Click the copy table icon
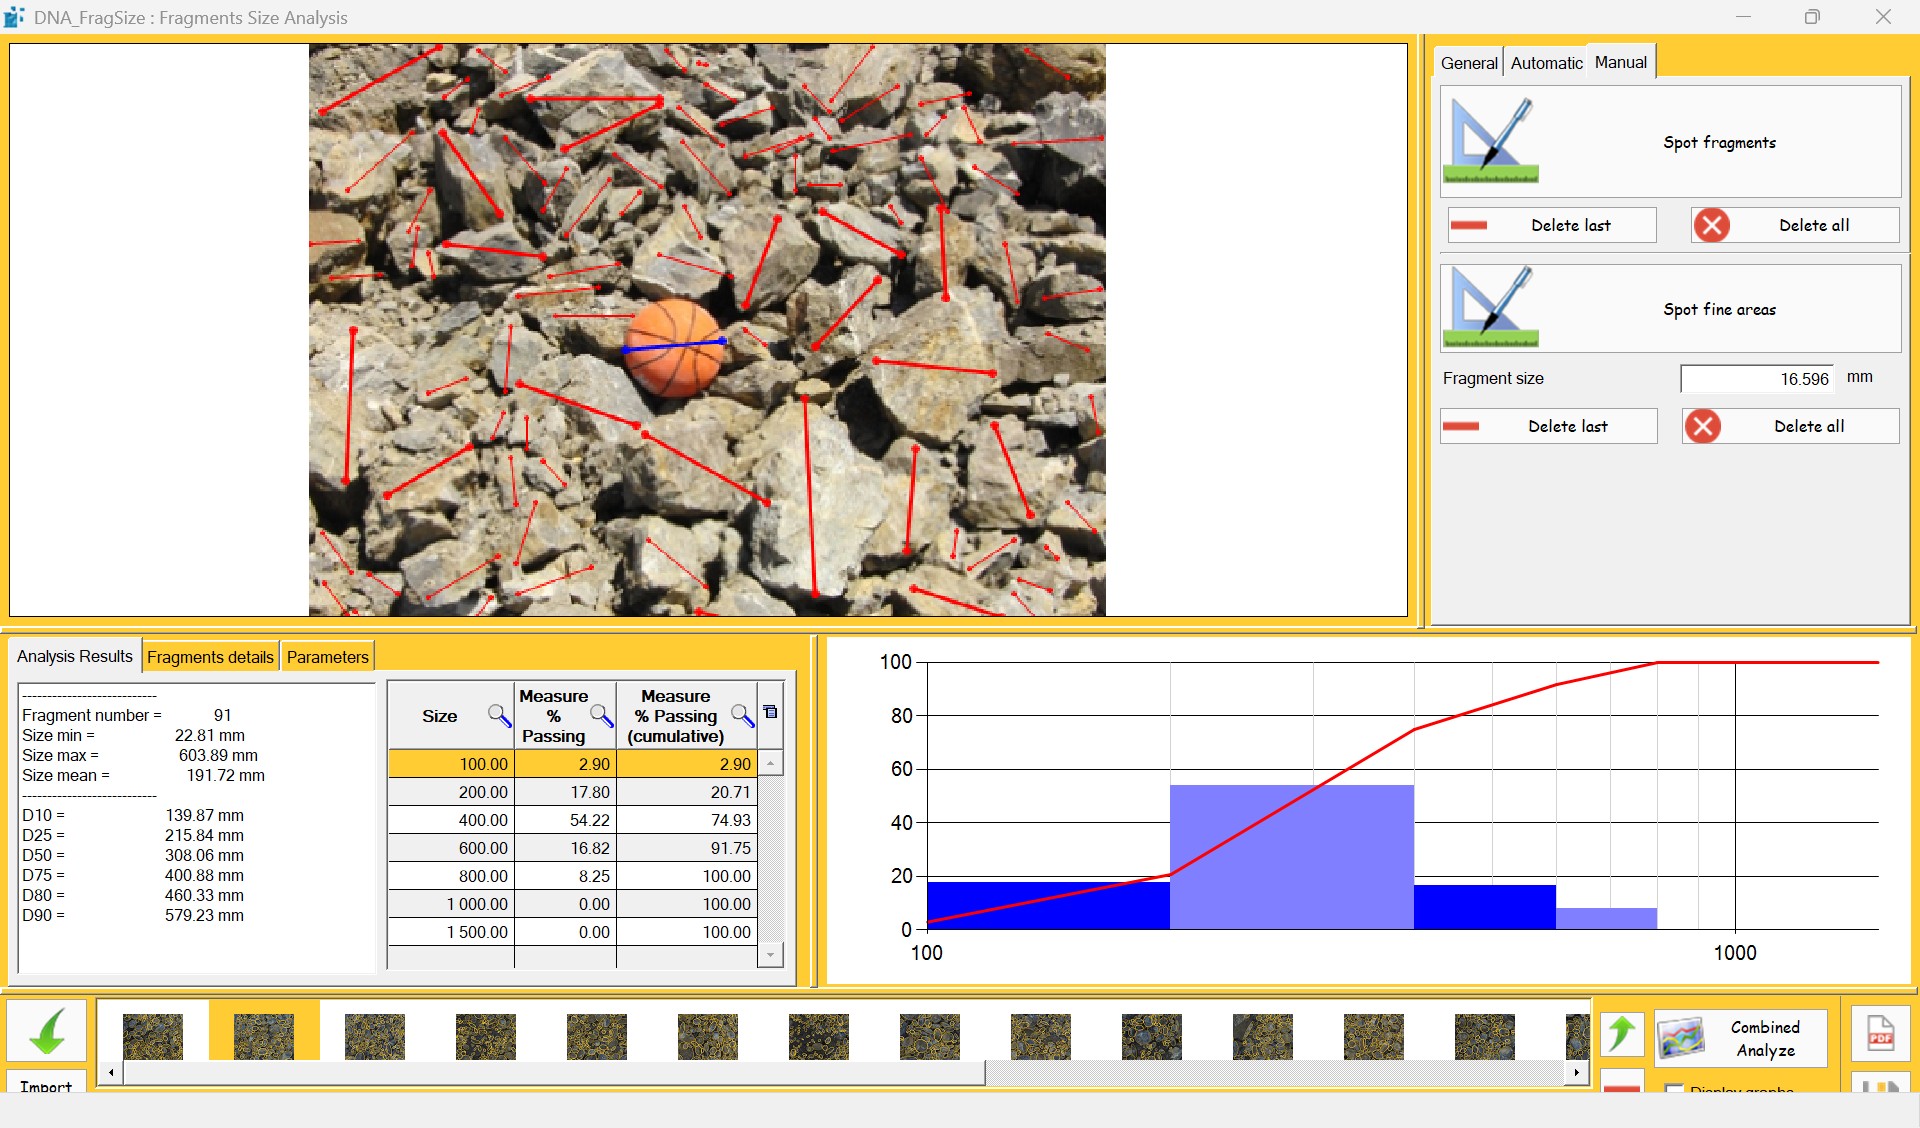 click(x=770, y=712)
